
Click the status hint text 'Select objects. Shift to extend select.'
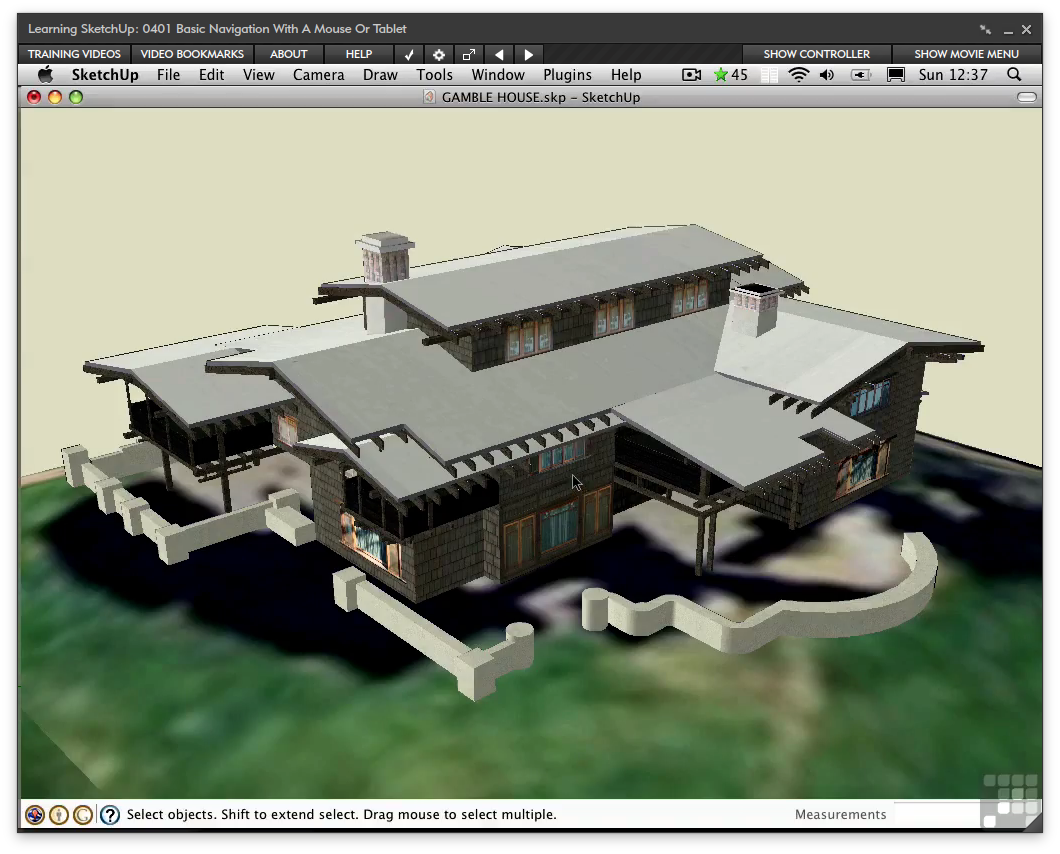tap(243, 814)
